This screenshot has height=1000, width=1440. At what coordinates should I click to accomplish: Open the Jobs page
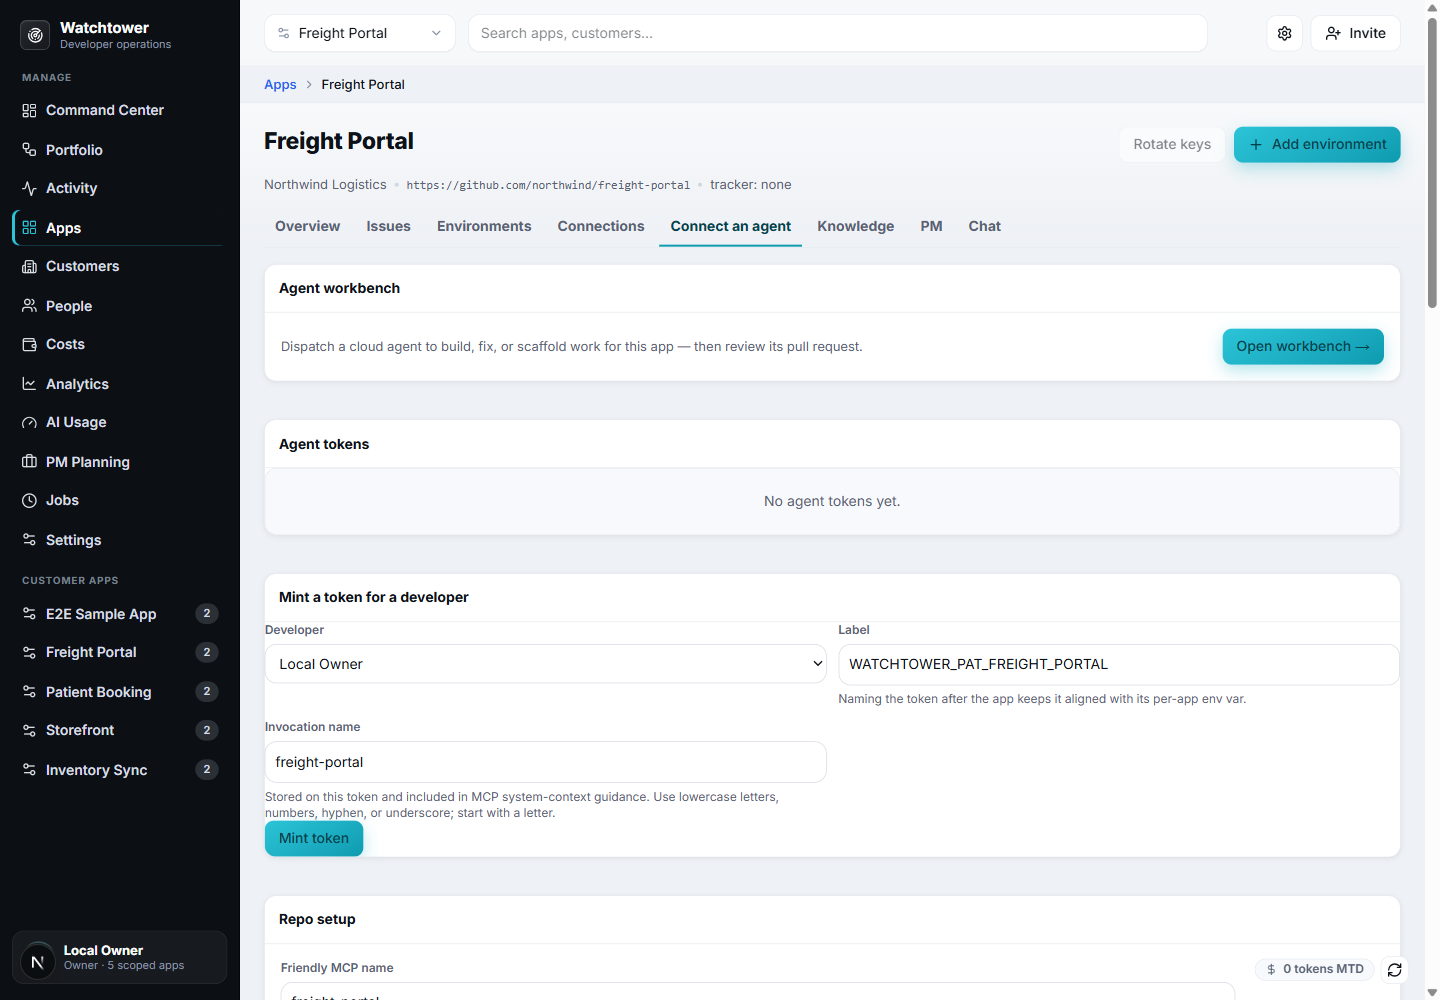[118, 500]
